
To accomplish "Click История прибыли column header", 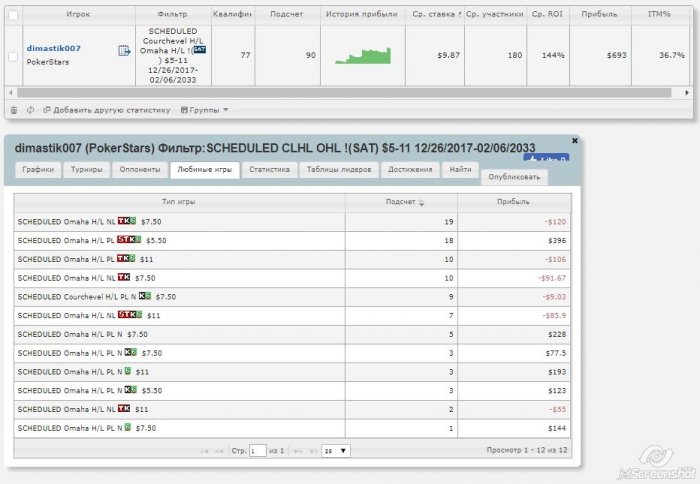I will coord(362,14).
